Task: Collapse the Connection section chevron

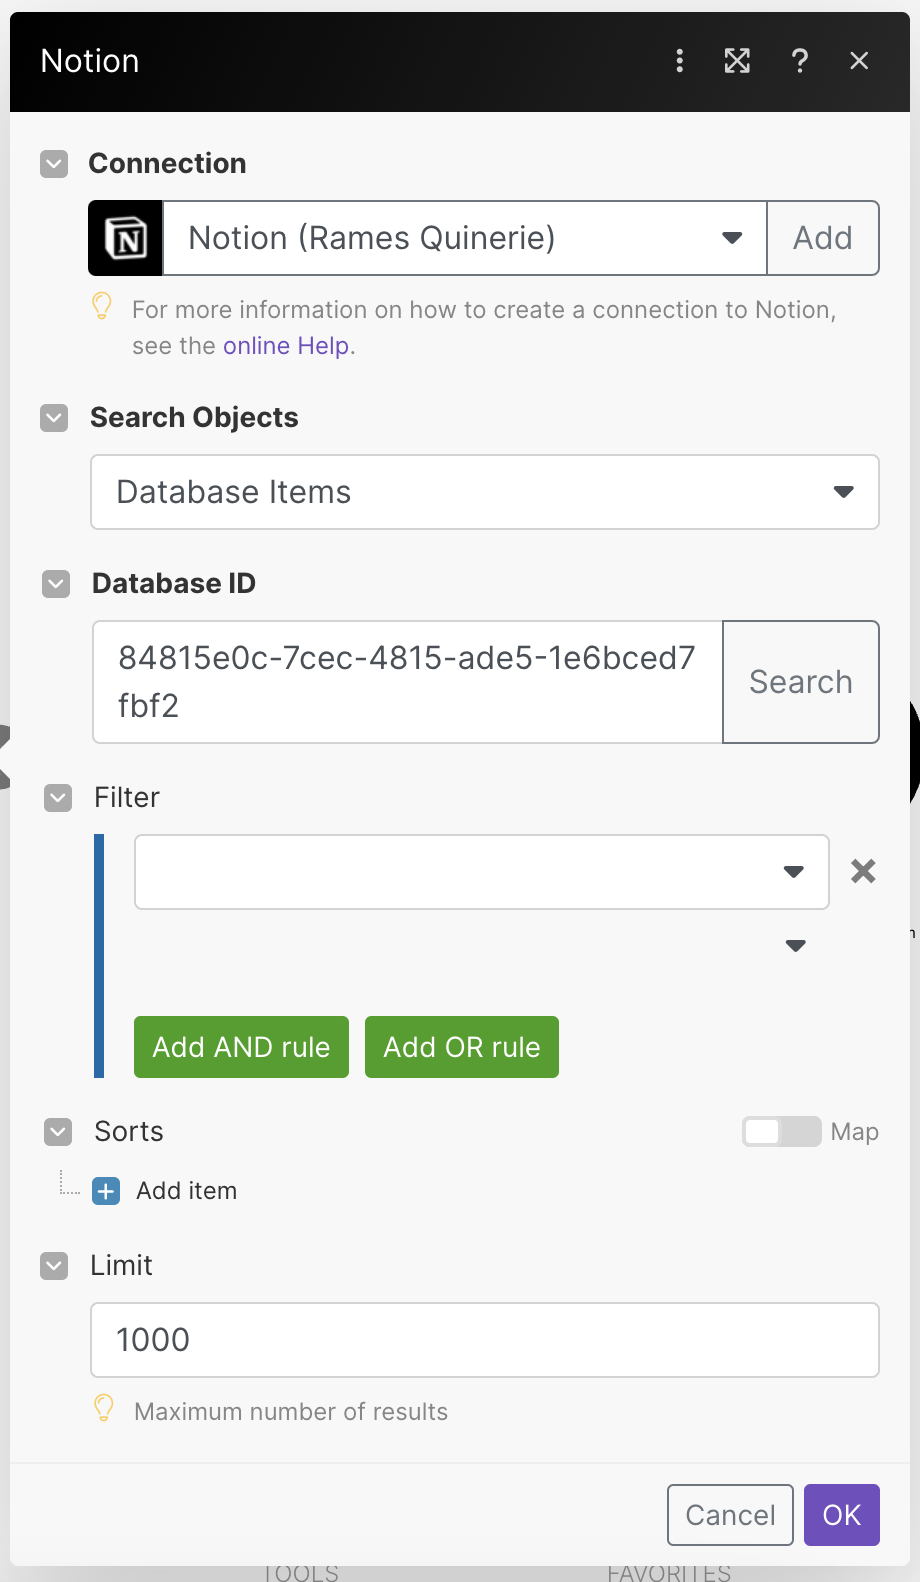Action: click(x=54, y=164)
